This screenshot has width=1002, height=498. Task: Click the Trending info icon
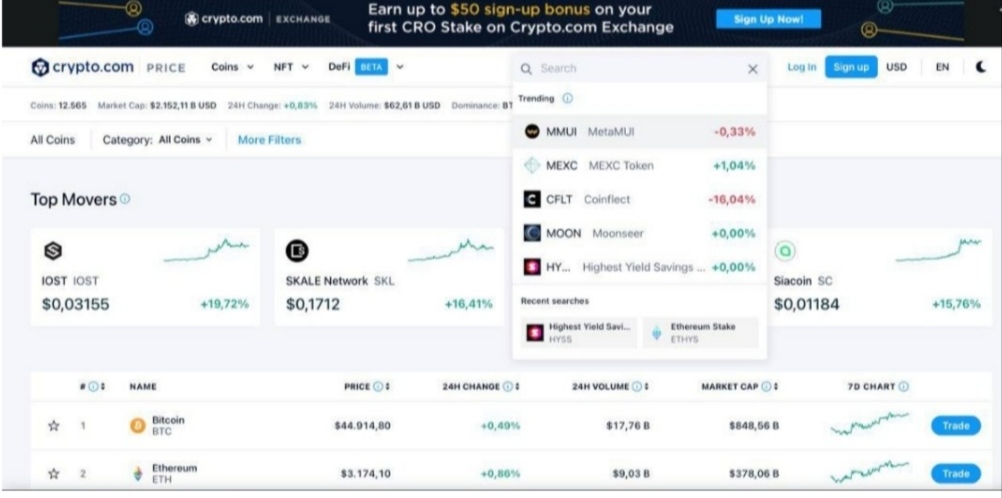click(567, 98)
